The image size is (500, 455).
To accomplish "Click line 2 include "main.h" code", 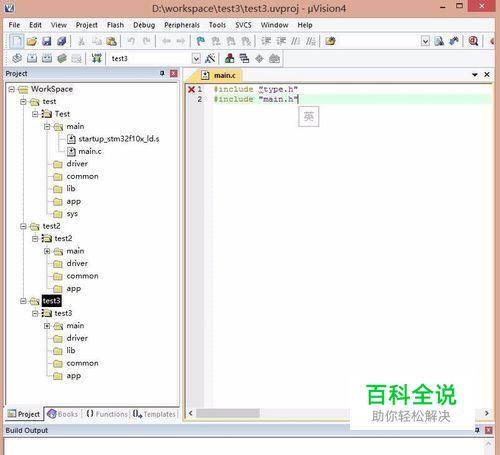I will pos(256,99).
